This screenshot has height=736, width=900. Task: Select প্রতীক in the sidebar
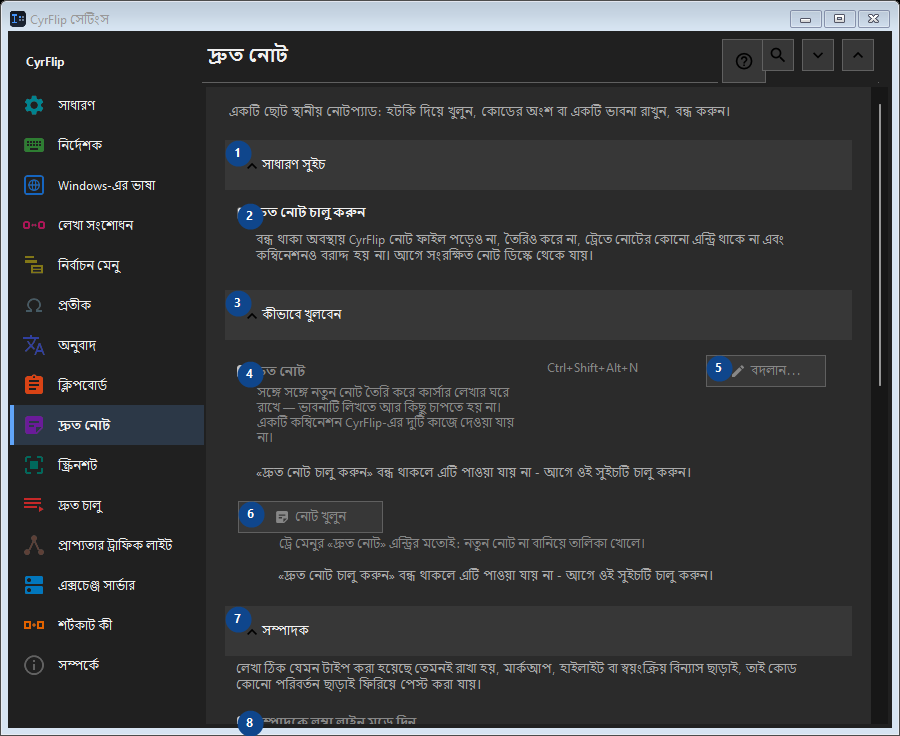(x=107, y=305)
